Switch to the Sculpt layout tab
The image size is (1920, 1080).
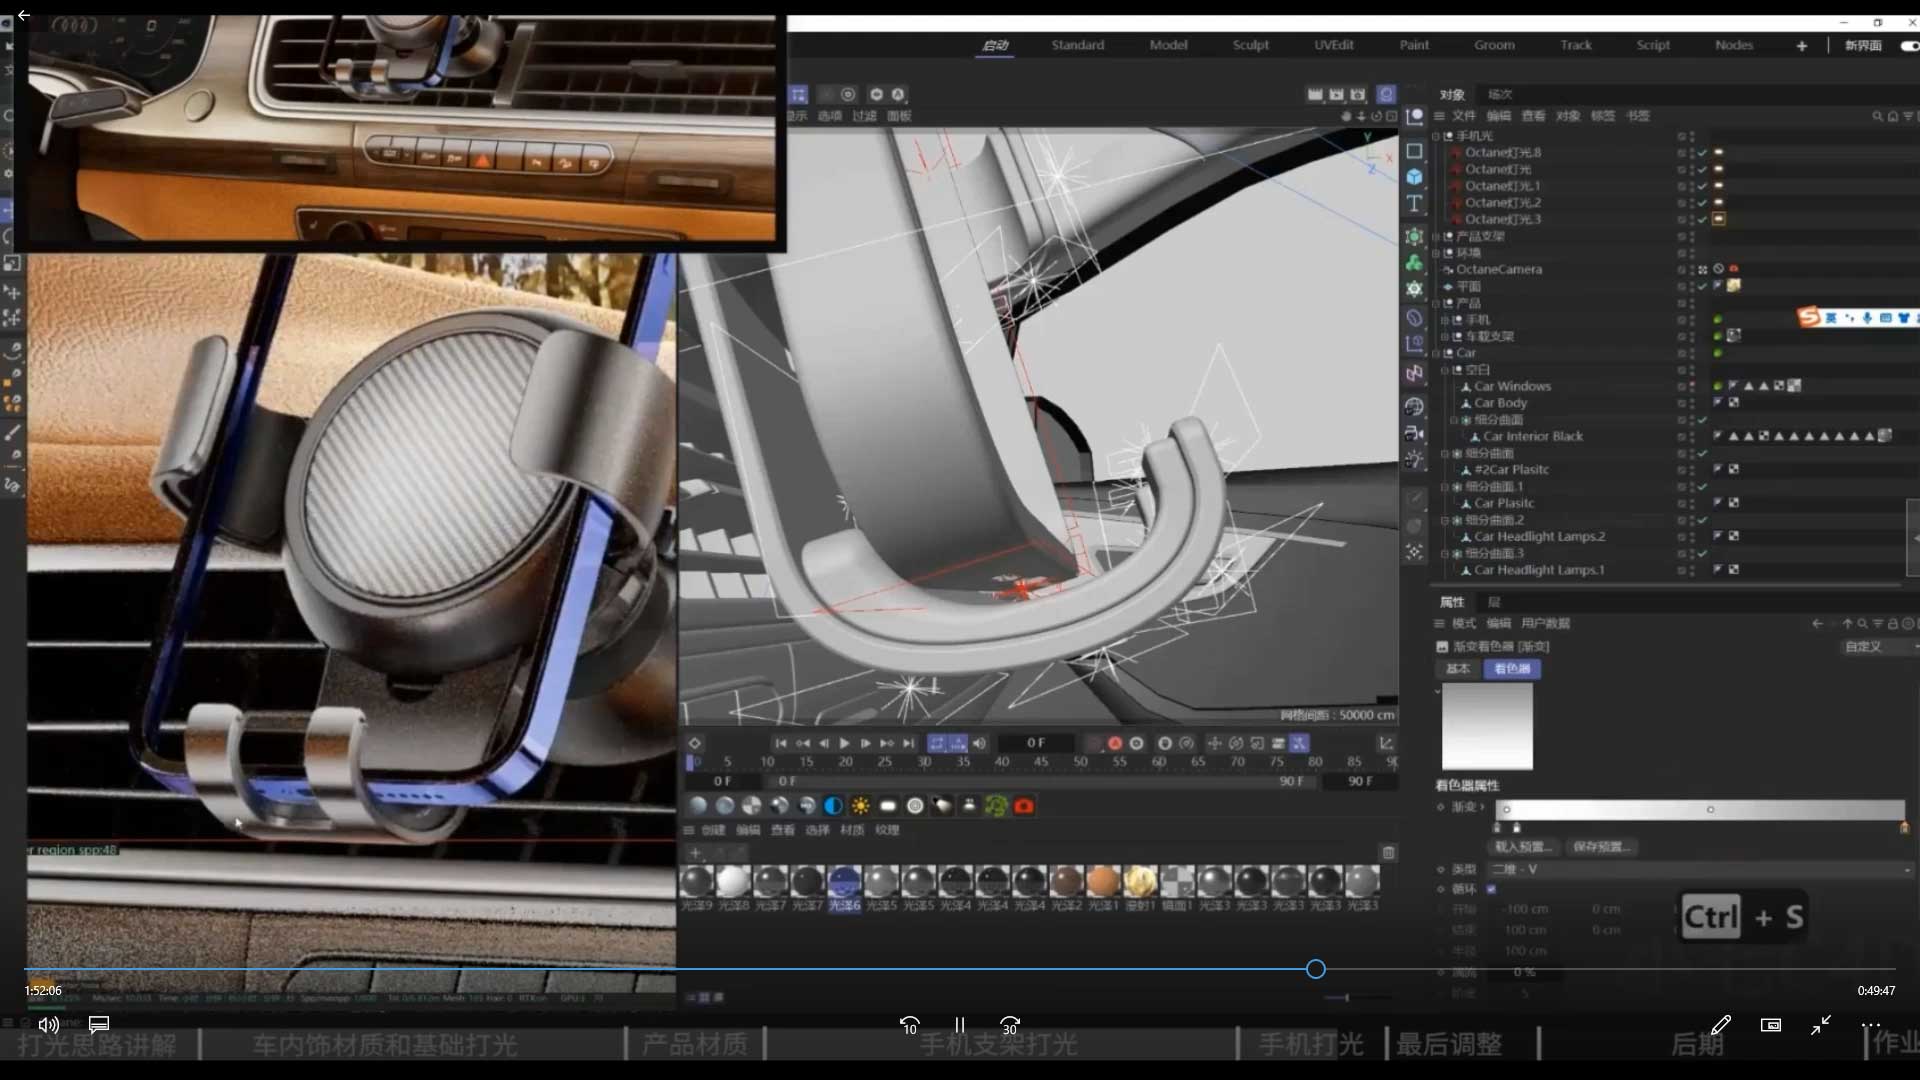[1250, 45]
